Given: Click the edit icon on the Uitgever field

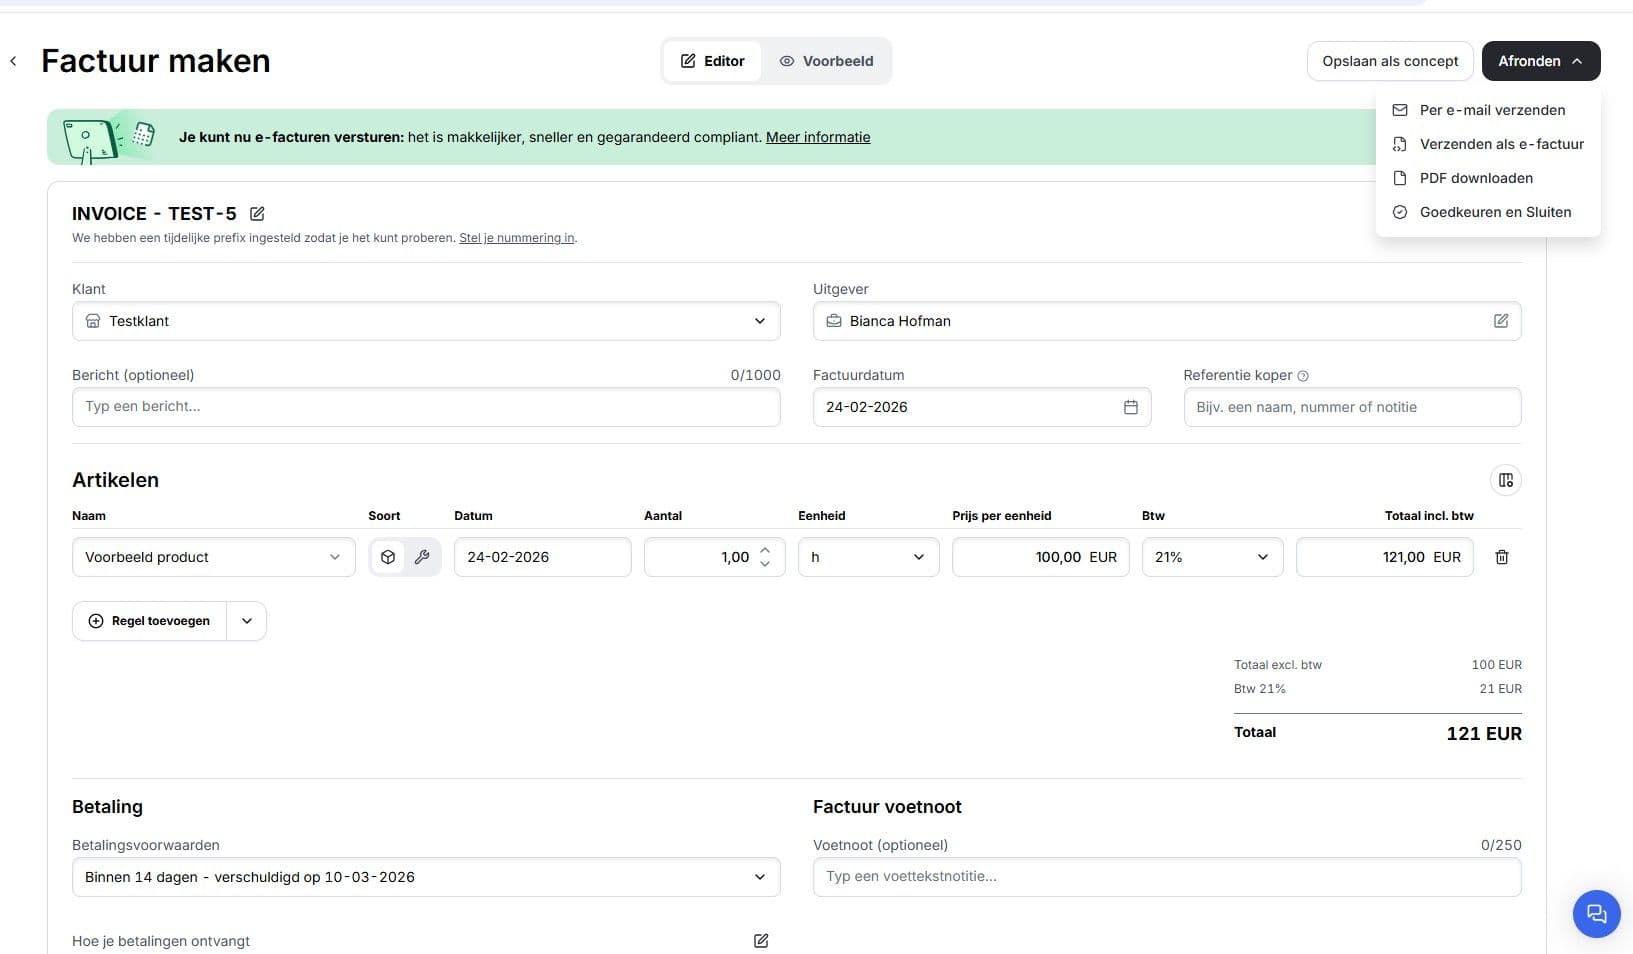Looking at the screenshot, I should point(1500,321).
